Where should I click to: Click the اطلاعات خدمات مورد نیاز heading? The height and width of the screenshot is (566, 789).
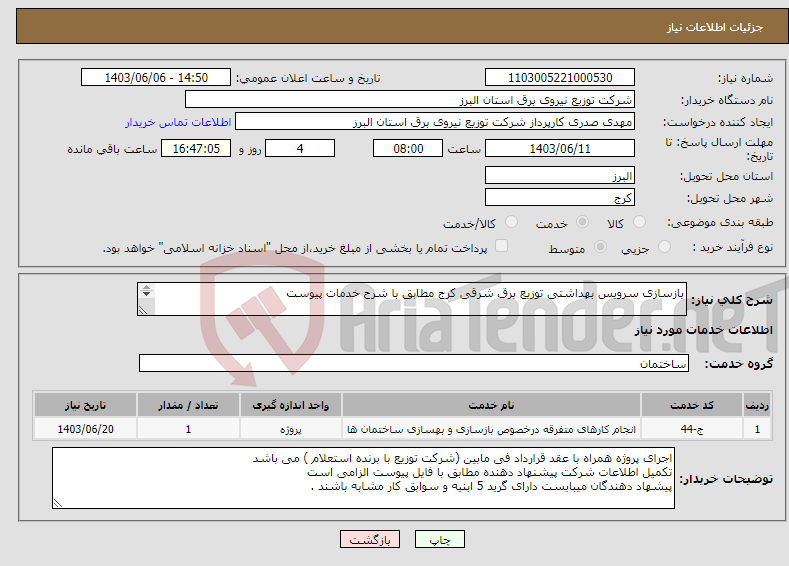pyautogui.click(x=703, y=331)
